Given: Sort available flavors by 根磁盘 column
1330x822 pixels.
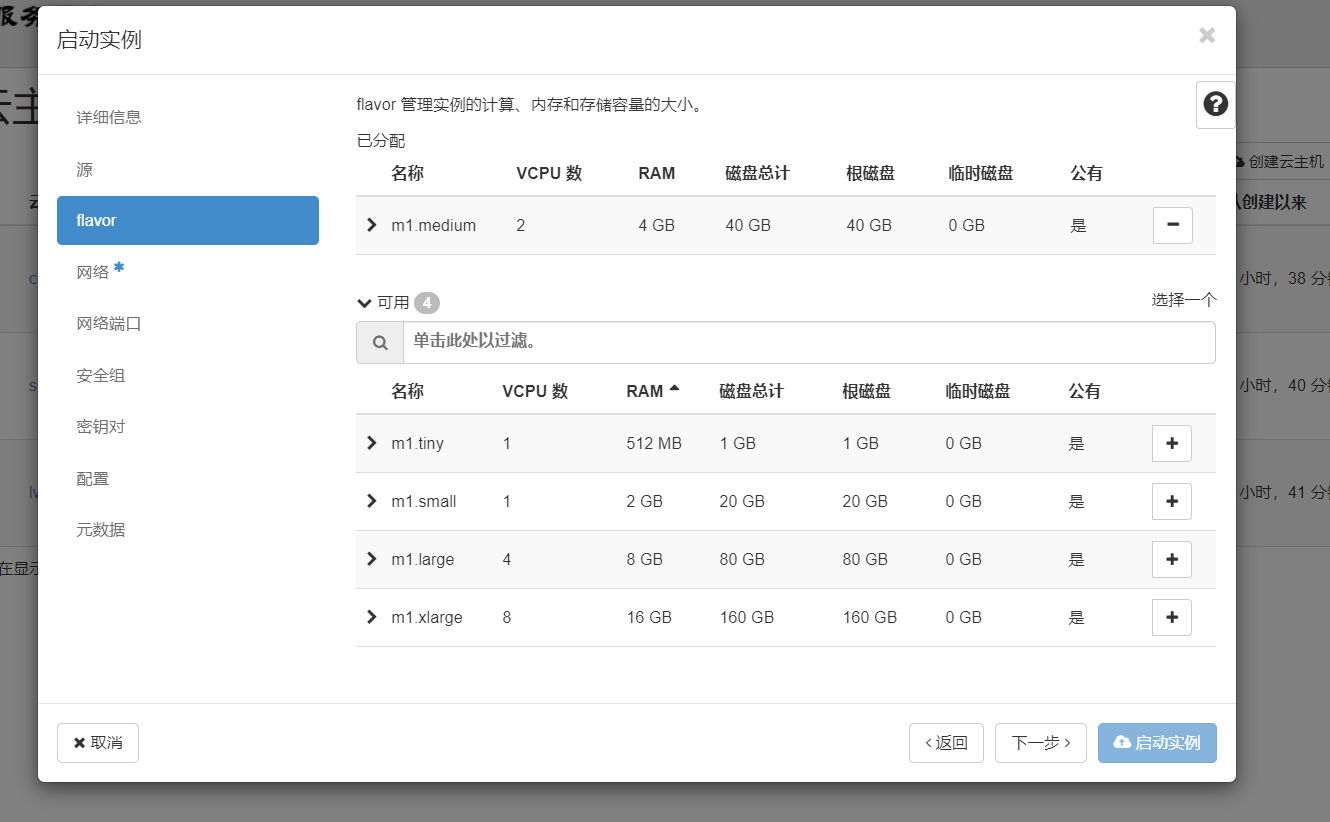Looking at the screenshot, I should tap(867, 391).
